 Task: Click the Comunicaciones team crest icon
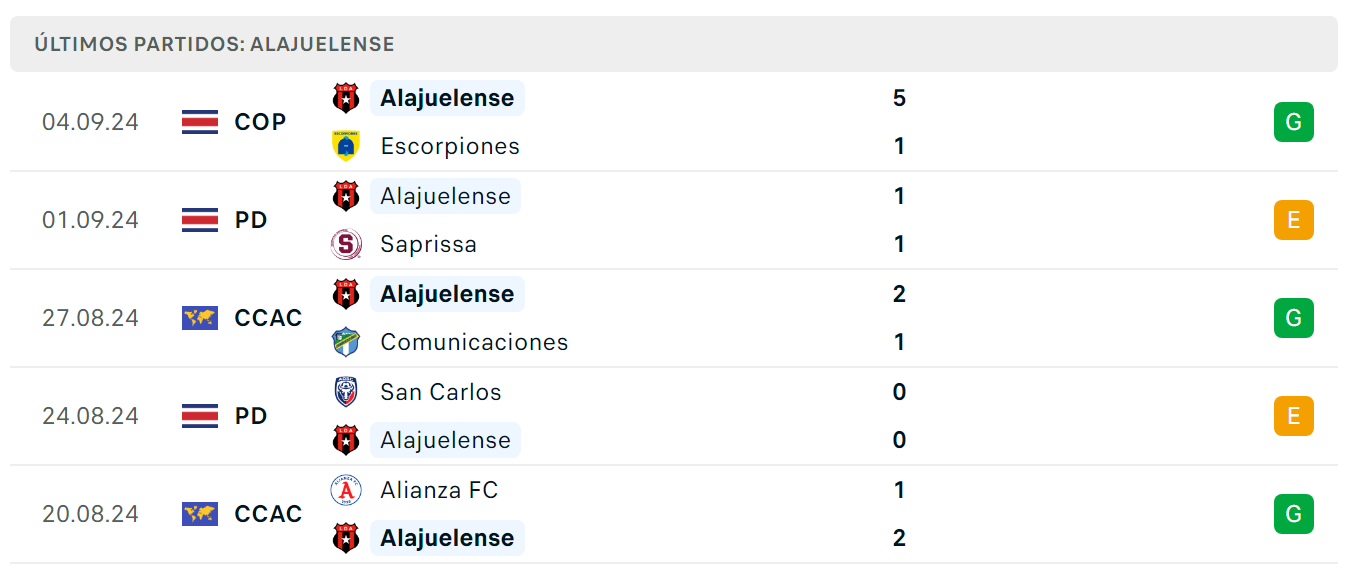click(346, 342)
